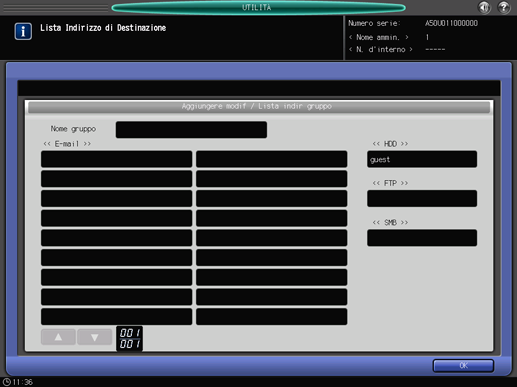Select the HDD field containing guest
The height and width of the screenshot is (387, 517).
(422, 159)
